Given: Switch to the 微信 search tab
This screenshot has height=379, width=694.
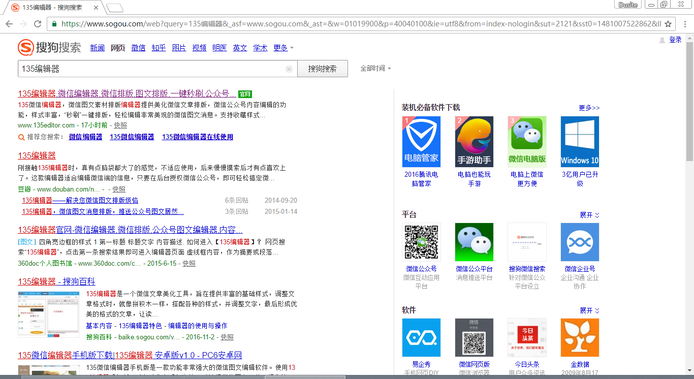Looking at the screenshot, I should pos(138,48).
